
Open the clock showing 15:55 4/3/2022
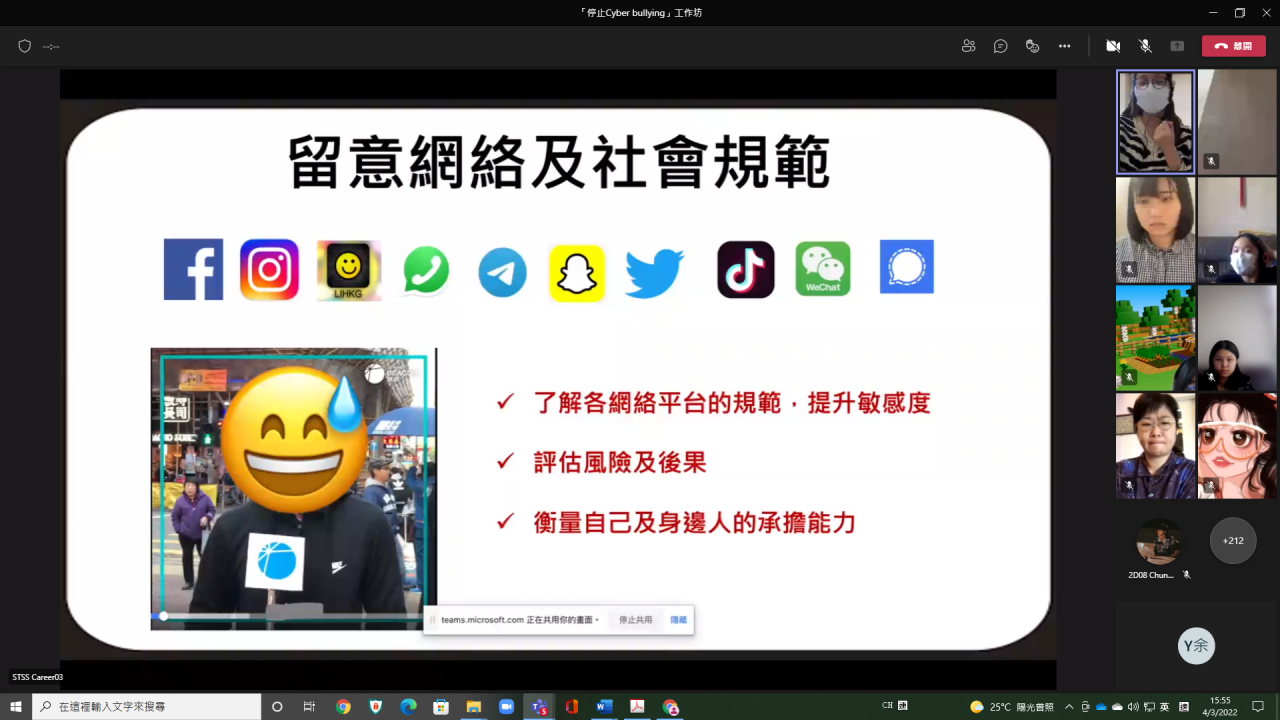click(x=1221, y=706)
